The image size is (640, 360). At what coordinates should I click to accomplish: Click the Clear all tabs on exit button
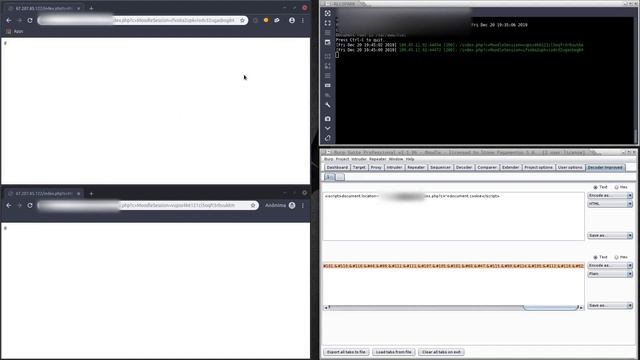tap(441, 352)
